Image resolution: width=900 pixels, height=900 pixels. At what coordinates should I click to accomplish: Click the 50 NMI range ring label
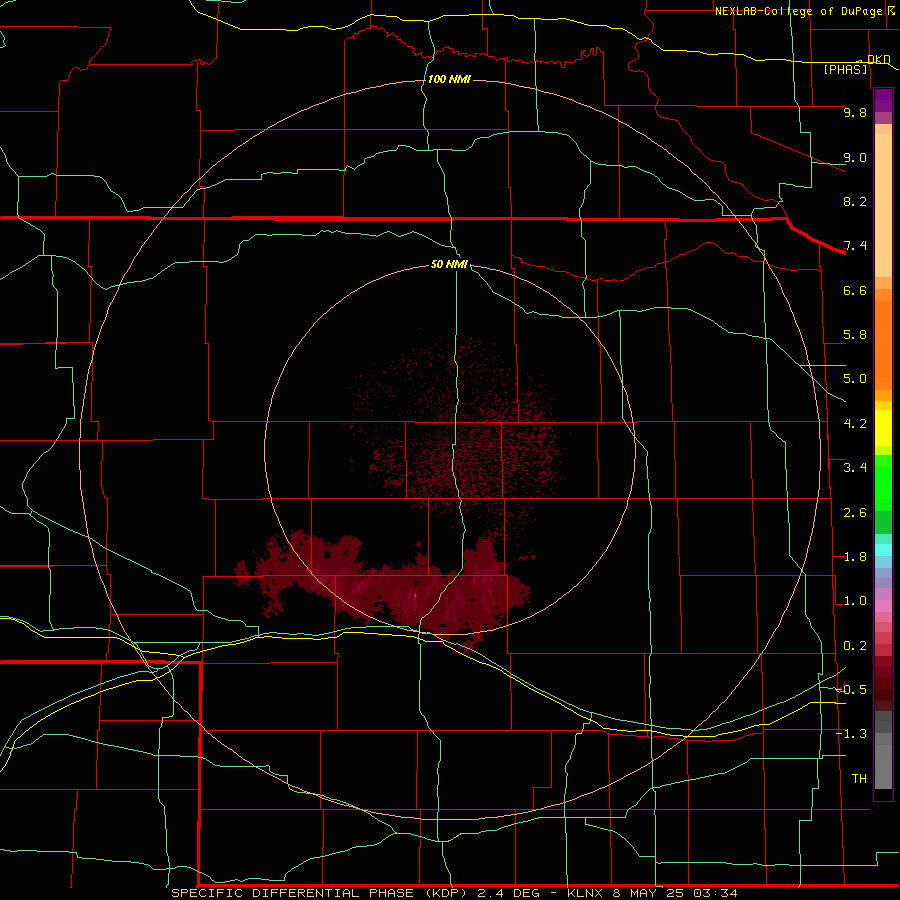click(x=449, y=264)
